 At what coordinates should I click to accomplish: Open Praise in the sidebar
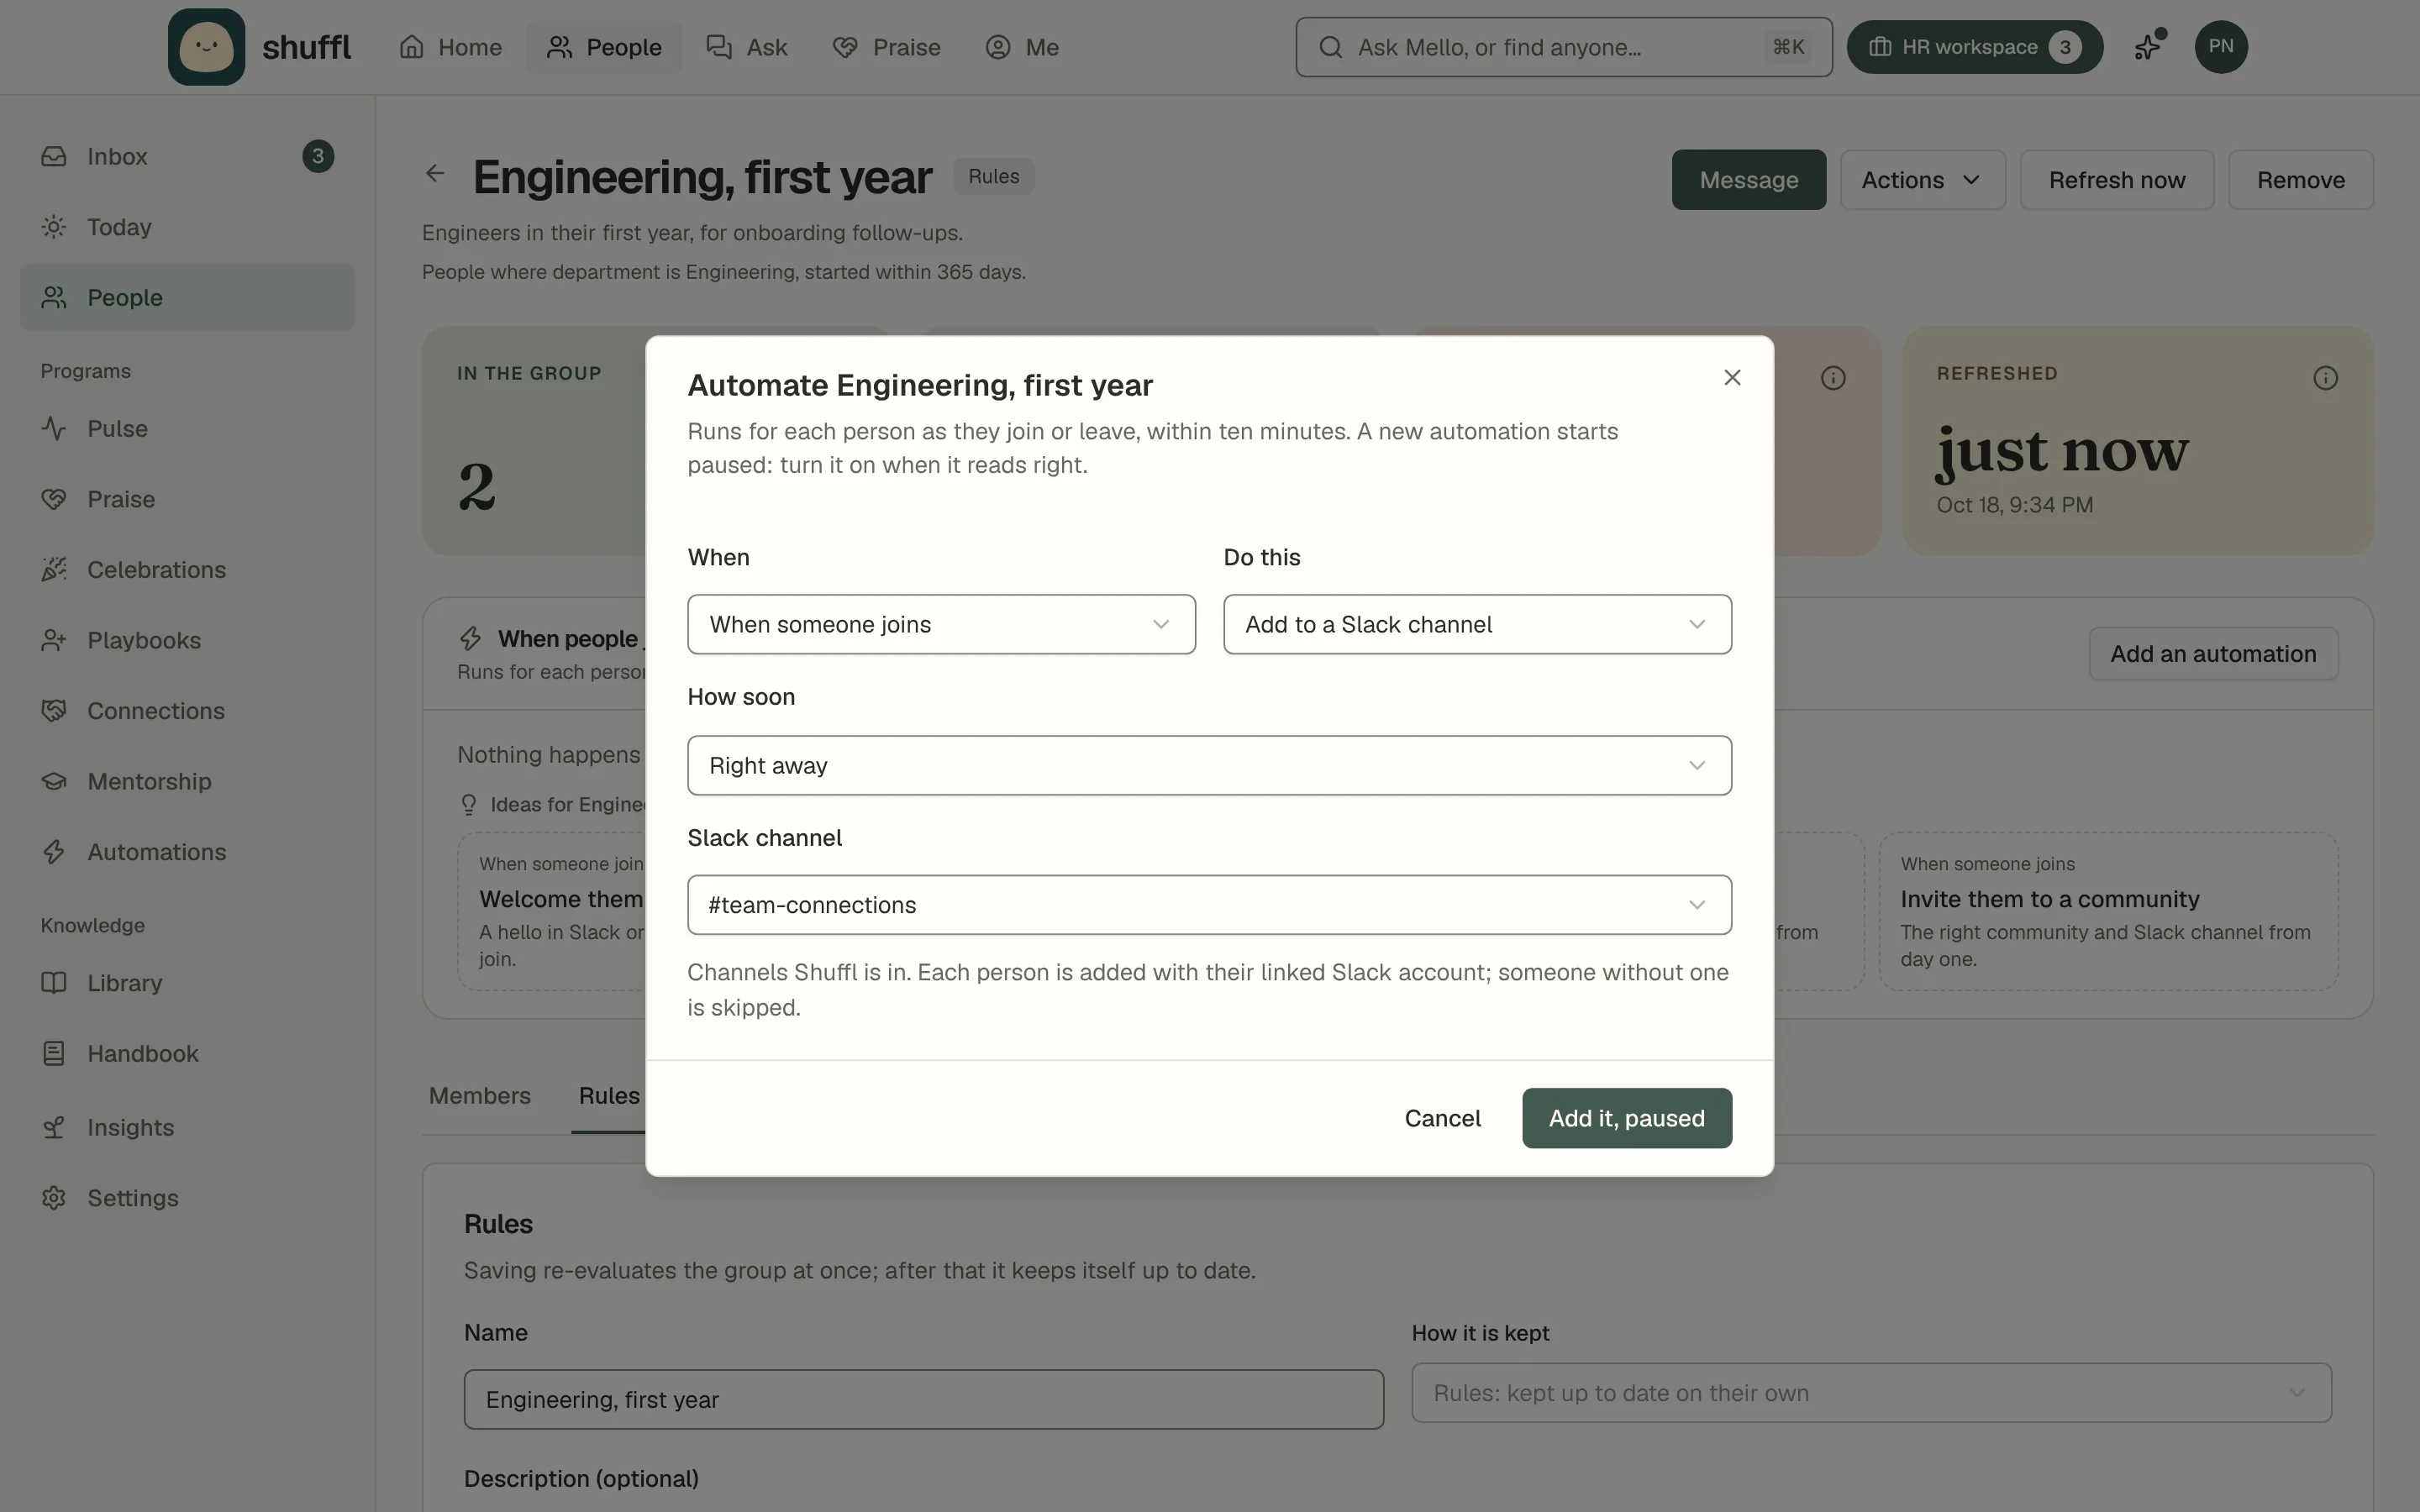pos(187,499)
